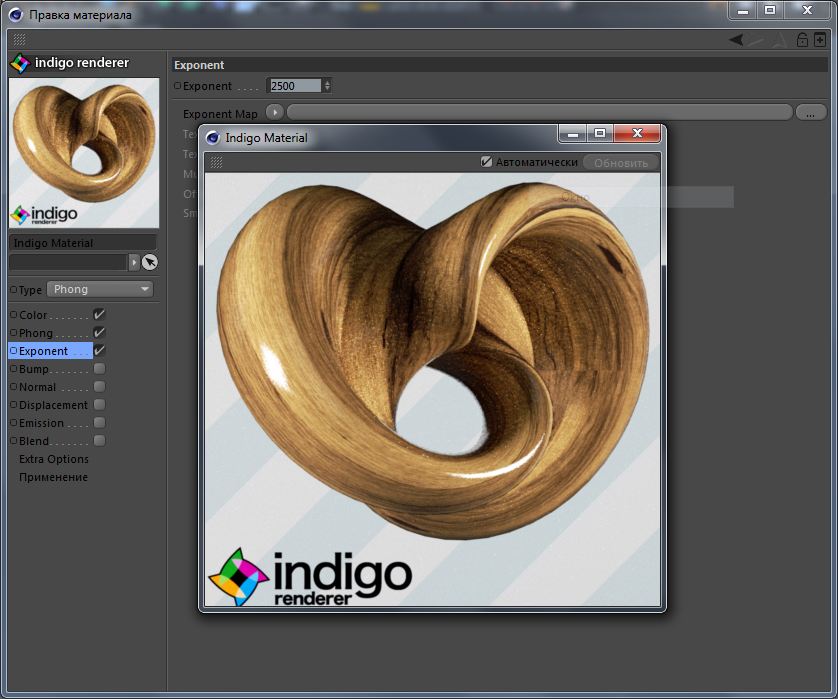The width and height of the screenshot is (838, 699).
Task: Disable the Exponent channel checkbox
Action: click(x=99, y=351)
